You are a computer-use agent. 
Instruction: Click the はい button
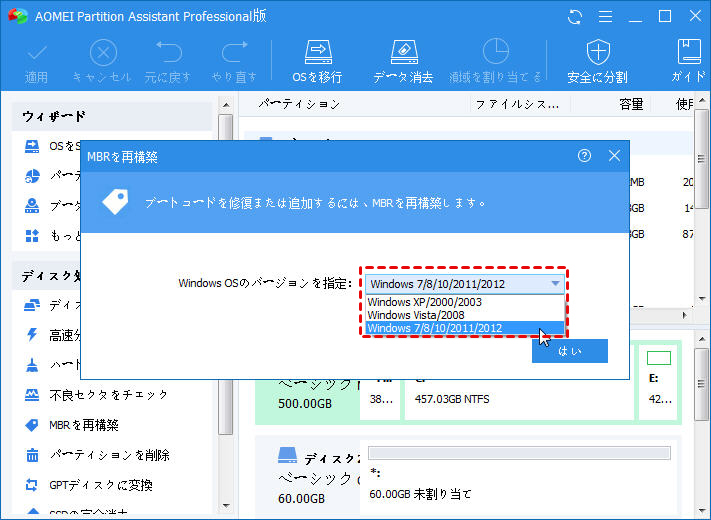[x=570, y=351]
